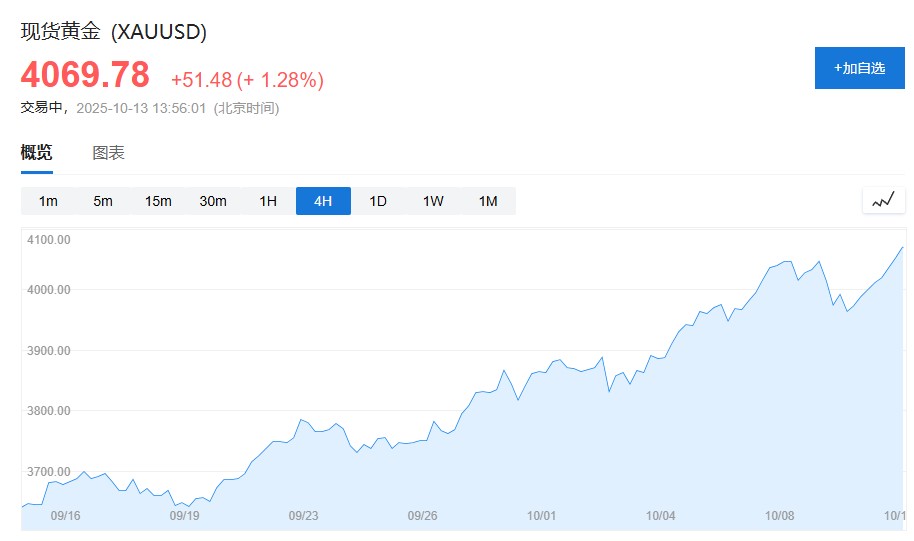This screenshot has width=914, height=541.
Task: Click the 4100.00 price axis label
Action: pyautogui.click(x=49, y=240)
